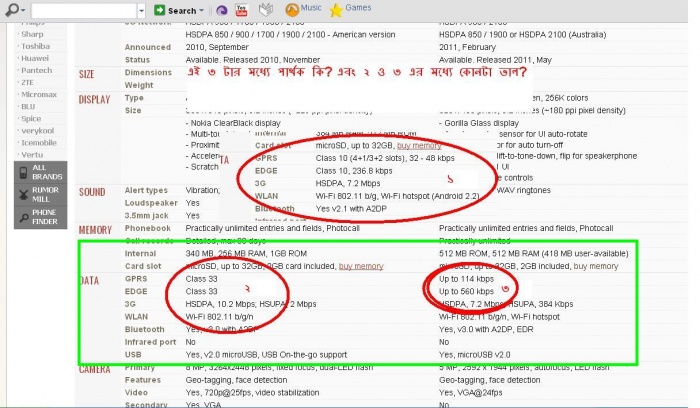This screenshot has width=700, height=408.
Task: Open 'buy memory' link after 2GB card included
Action: click(x=361, y=266)
